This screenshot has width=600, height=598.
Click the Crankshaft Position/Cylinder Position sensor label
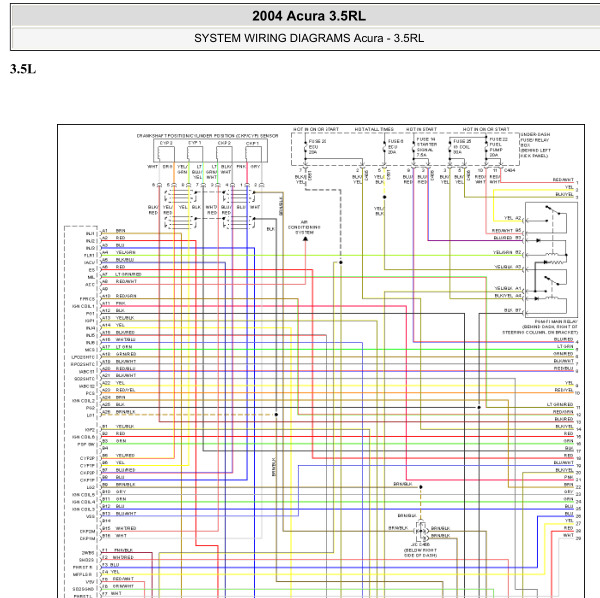click(x=207, y=136)
